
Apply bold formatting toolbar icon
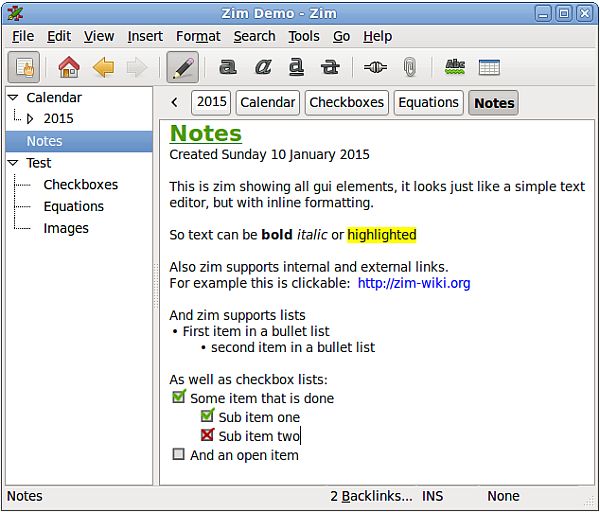click(x=228, y=67)
